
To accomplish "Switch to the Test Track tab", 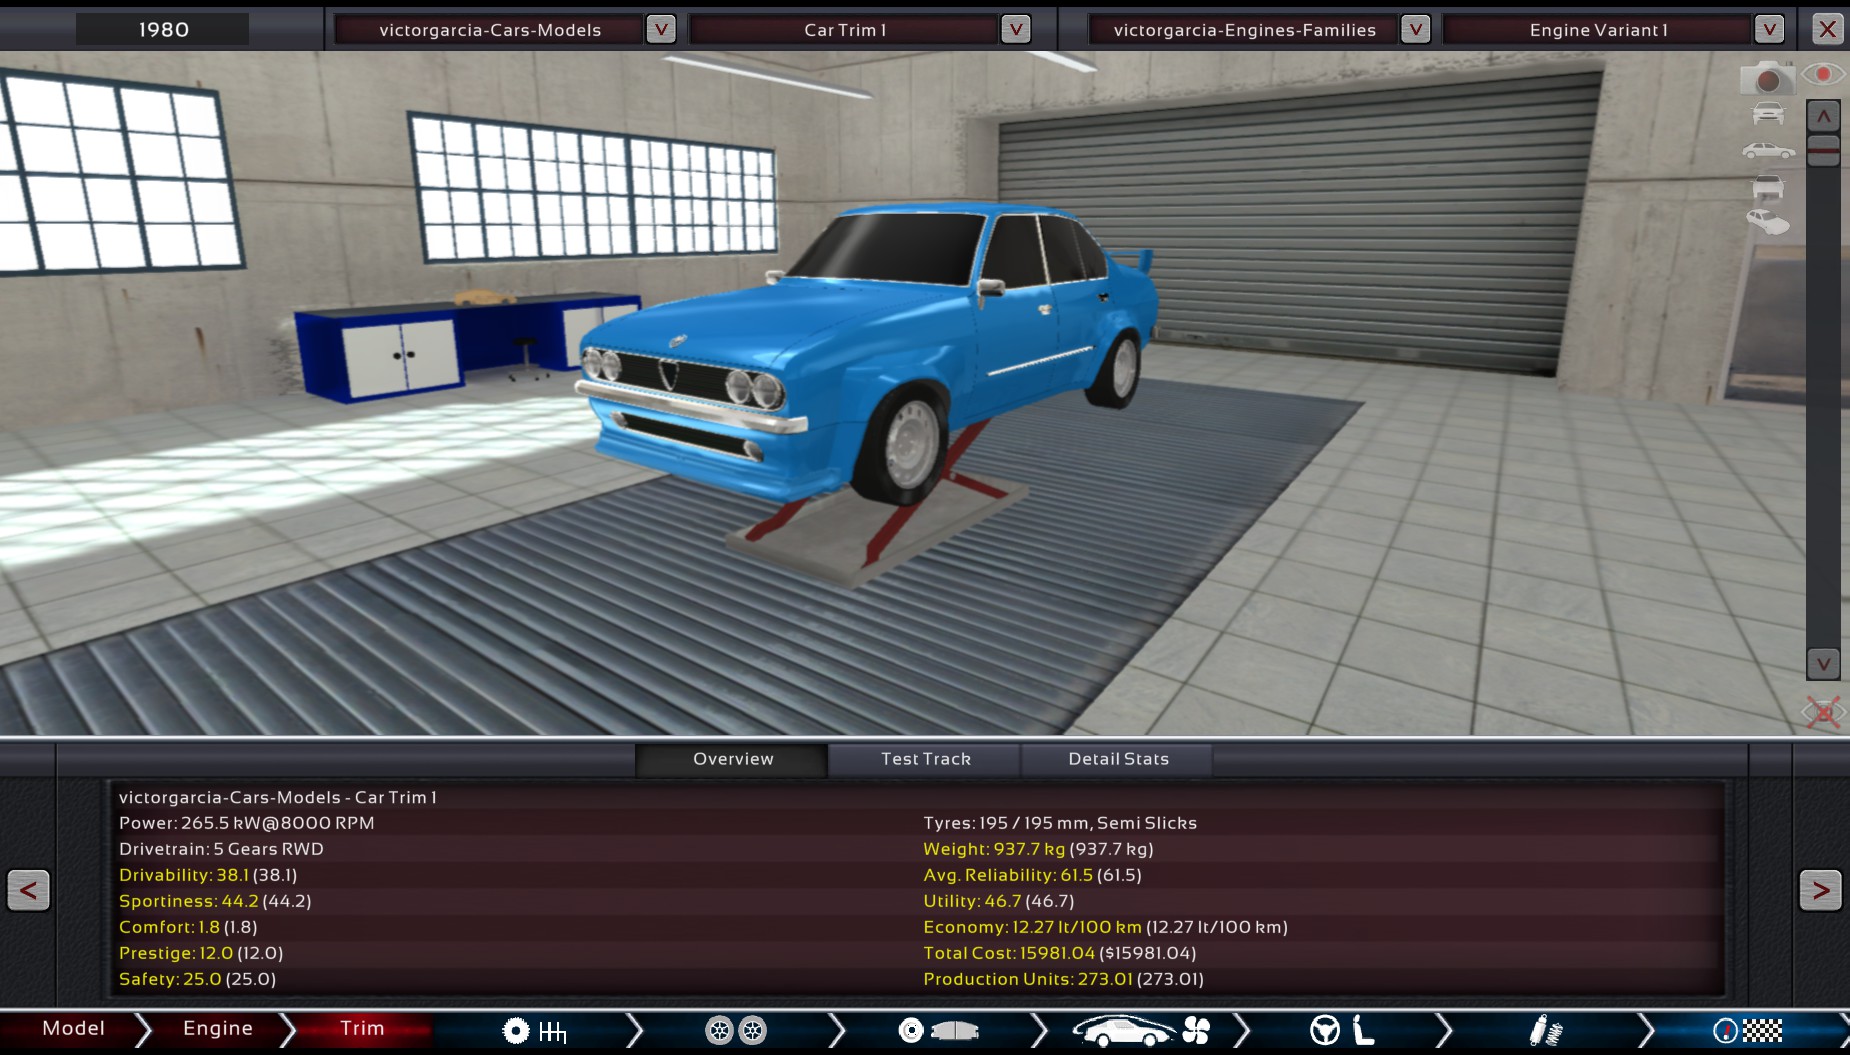I will click(925, 759).
